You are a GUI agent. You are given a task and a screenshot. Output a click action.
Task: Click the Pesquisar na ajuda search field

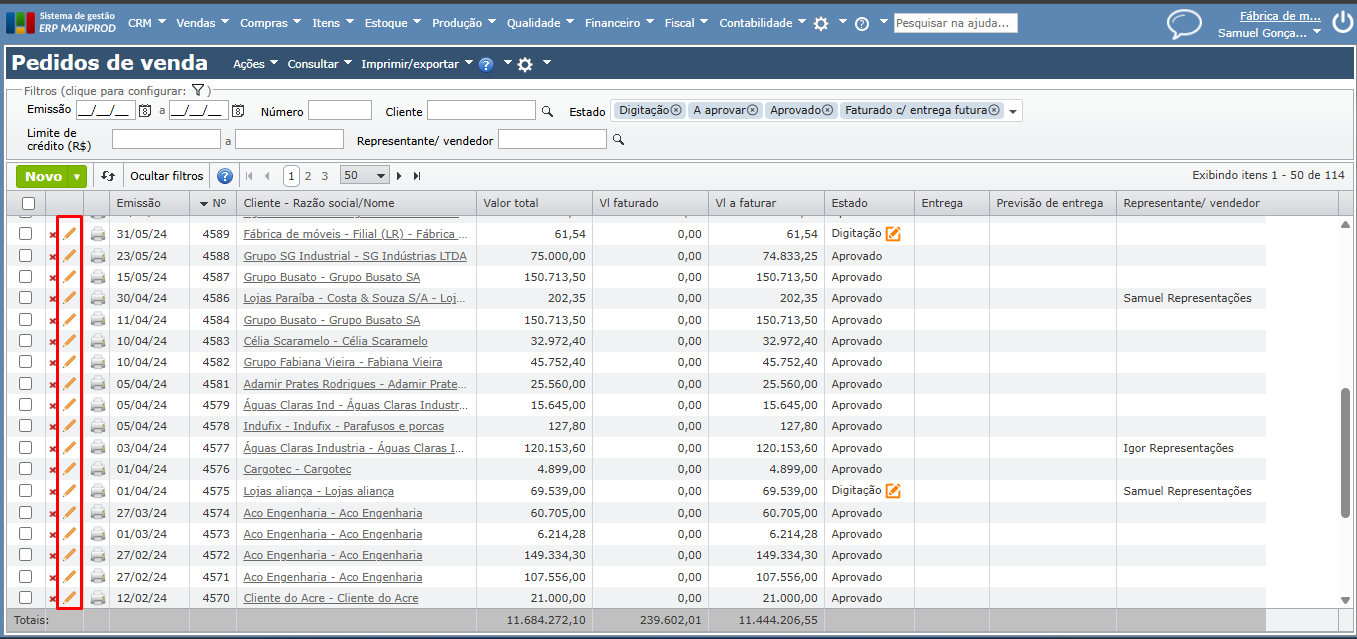pos(955,23)
